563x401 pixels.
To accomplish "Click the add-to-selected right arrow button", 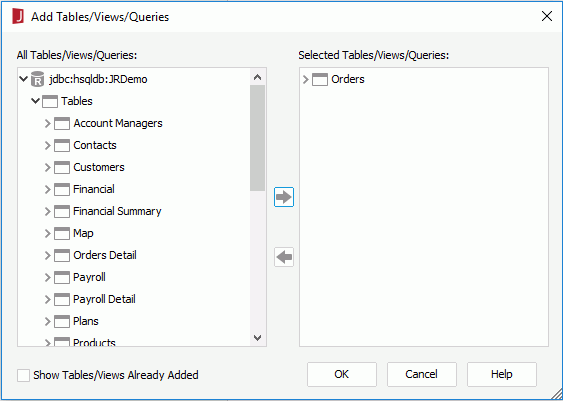I will 284,197.
